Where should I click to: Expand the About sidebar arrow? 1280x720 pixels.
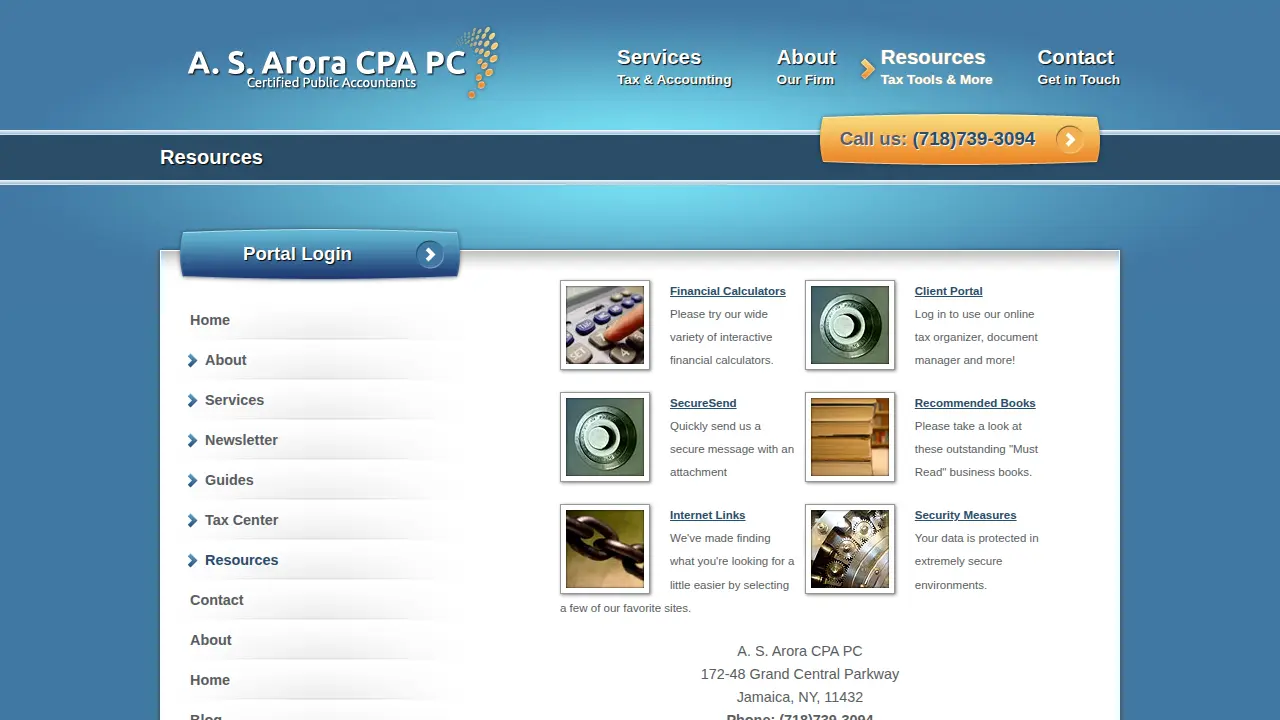click(x=193, y=360)
